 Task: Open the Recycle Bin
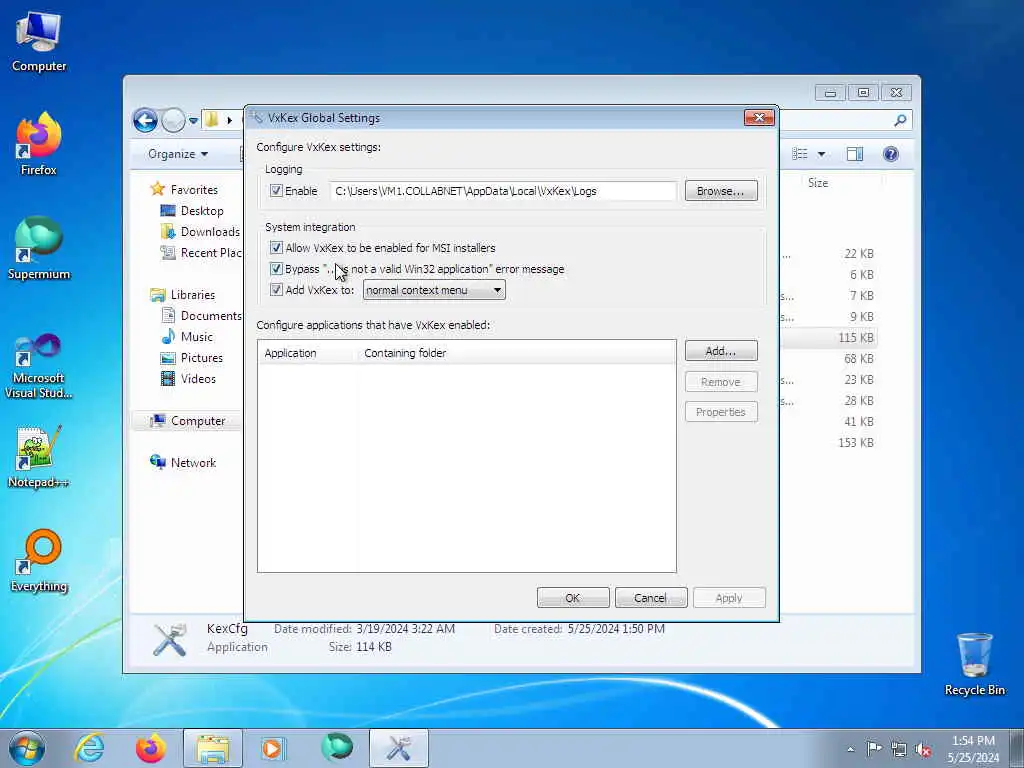[x=974, y=665]
